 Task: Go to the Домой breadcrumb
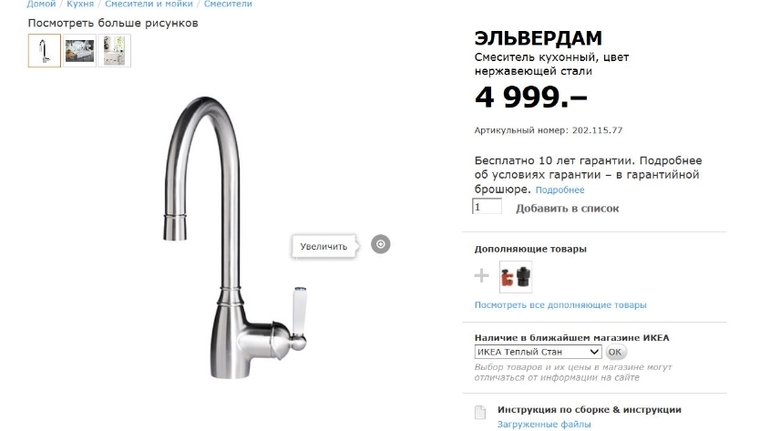click(41, 4)
